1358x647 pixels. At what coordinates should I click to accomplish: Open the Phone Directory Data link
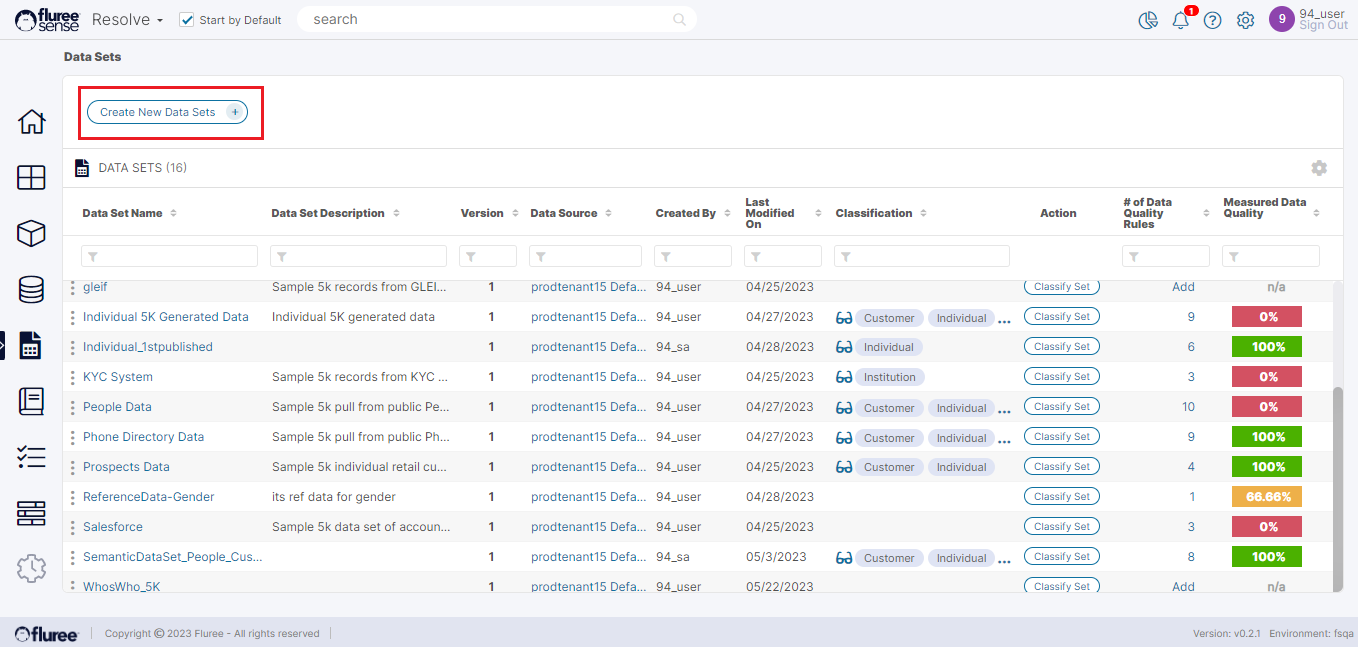tap(143, 437)
